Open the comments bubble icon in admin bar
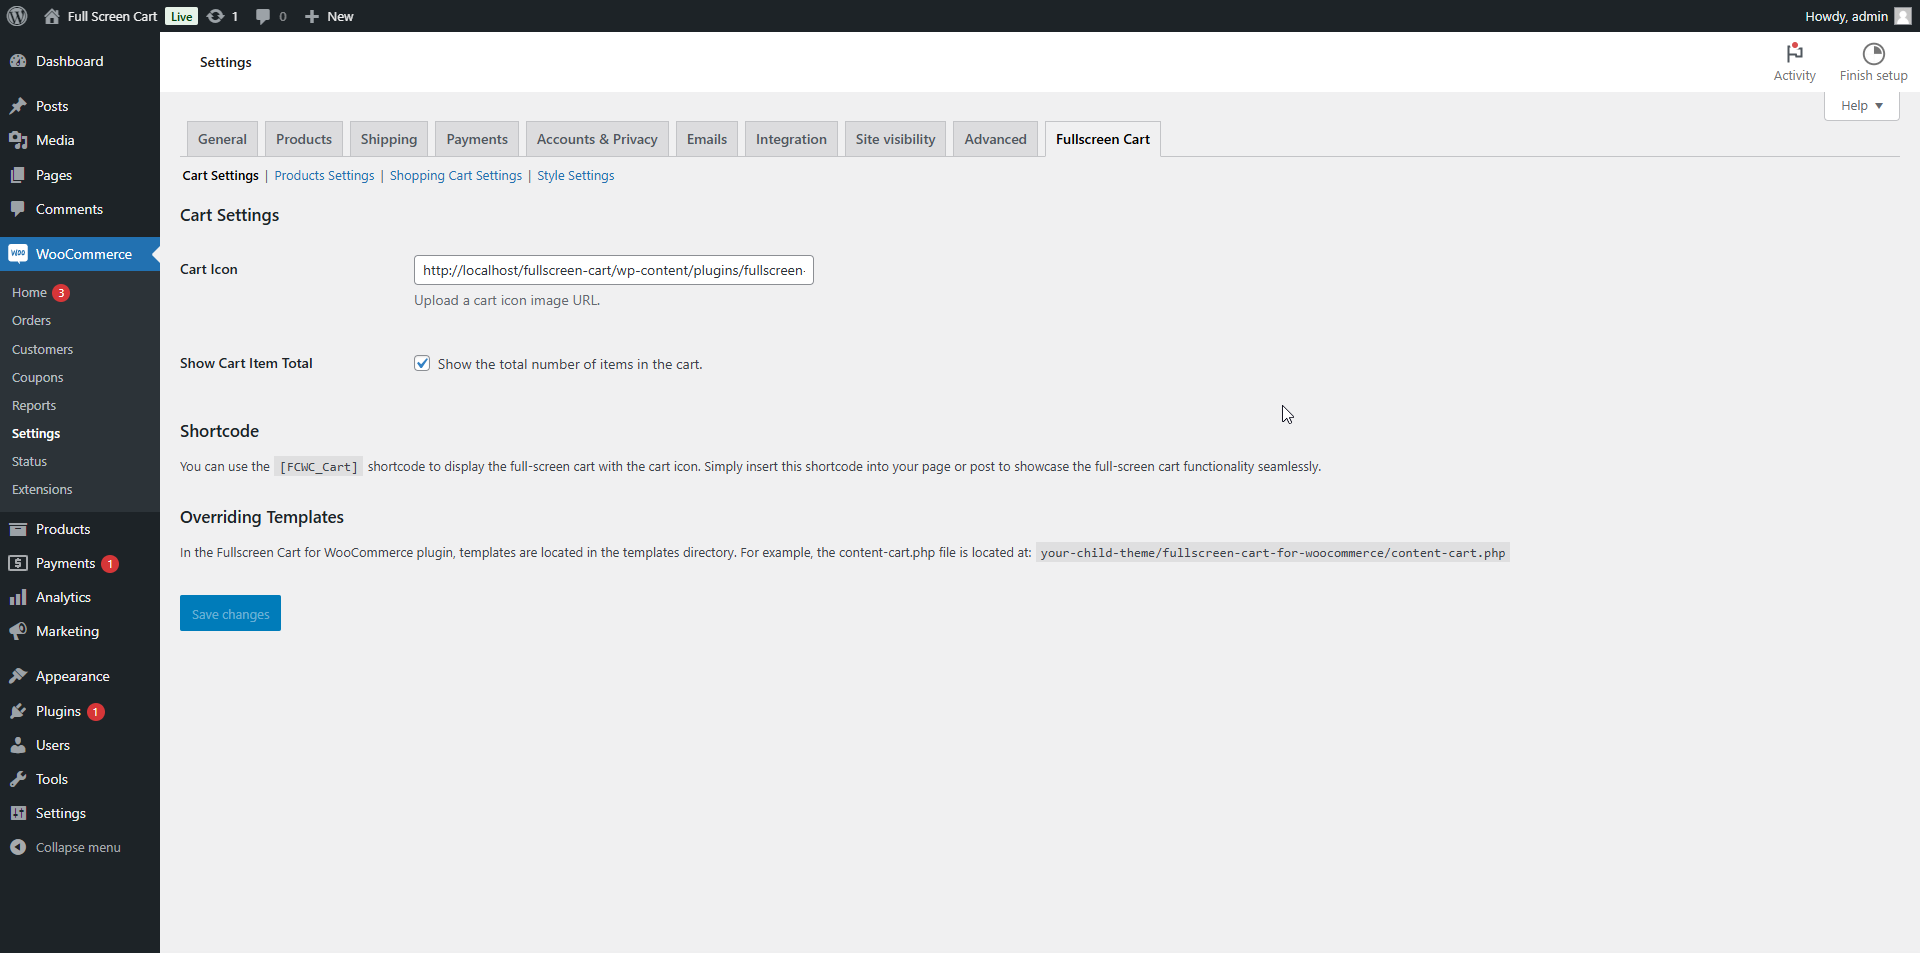Viewport: 1920px width, 953px height. pyautogui.click(x=263, y=16)
